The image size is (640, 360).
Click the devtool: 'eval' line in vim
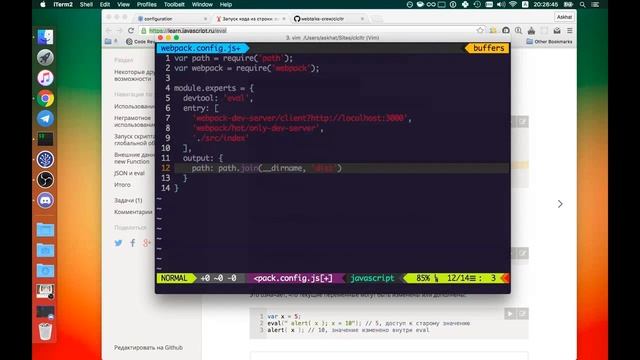point(218,98)
